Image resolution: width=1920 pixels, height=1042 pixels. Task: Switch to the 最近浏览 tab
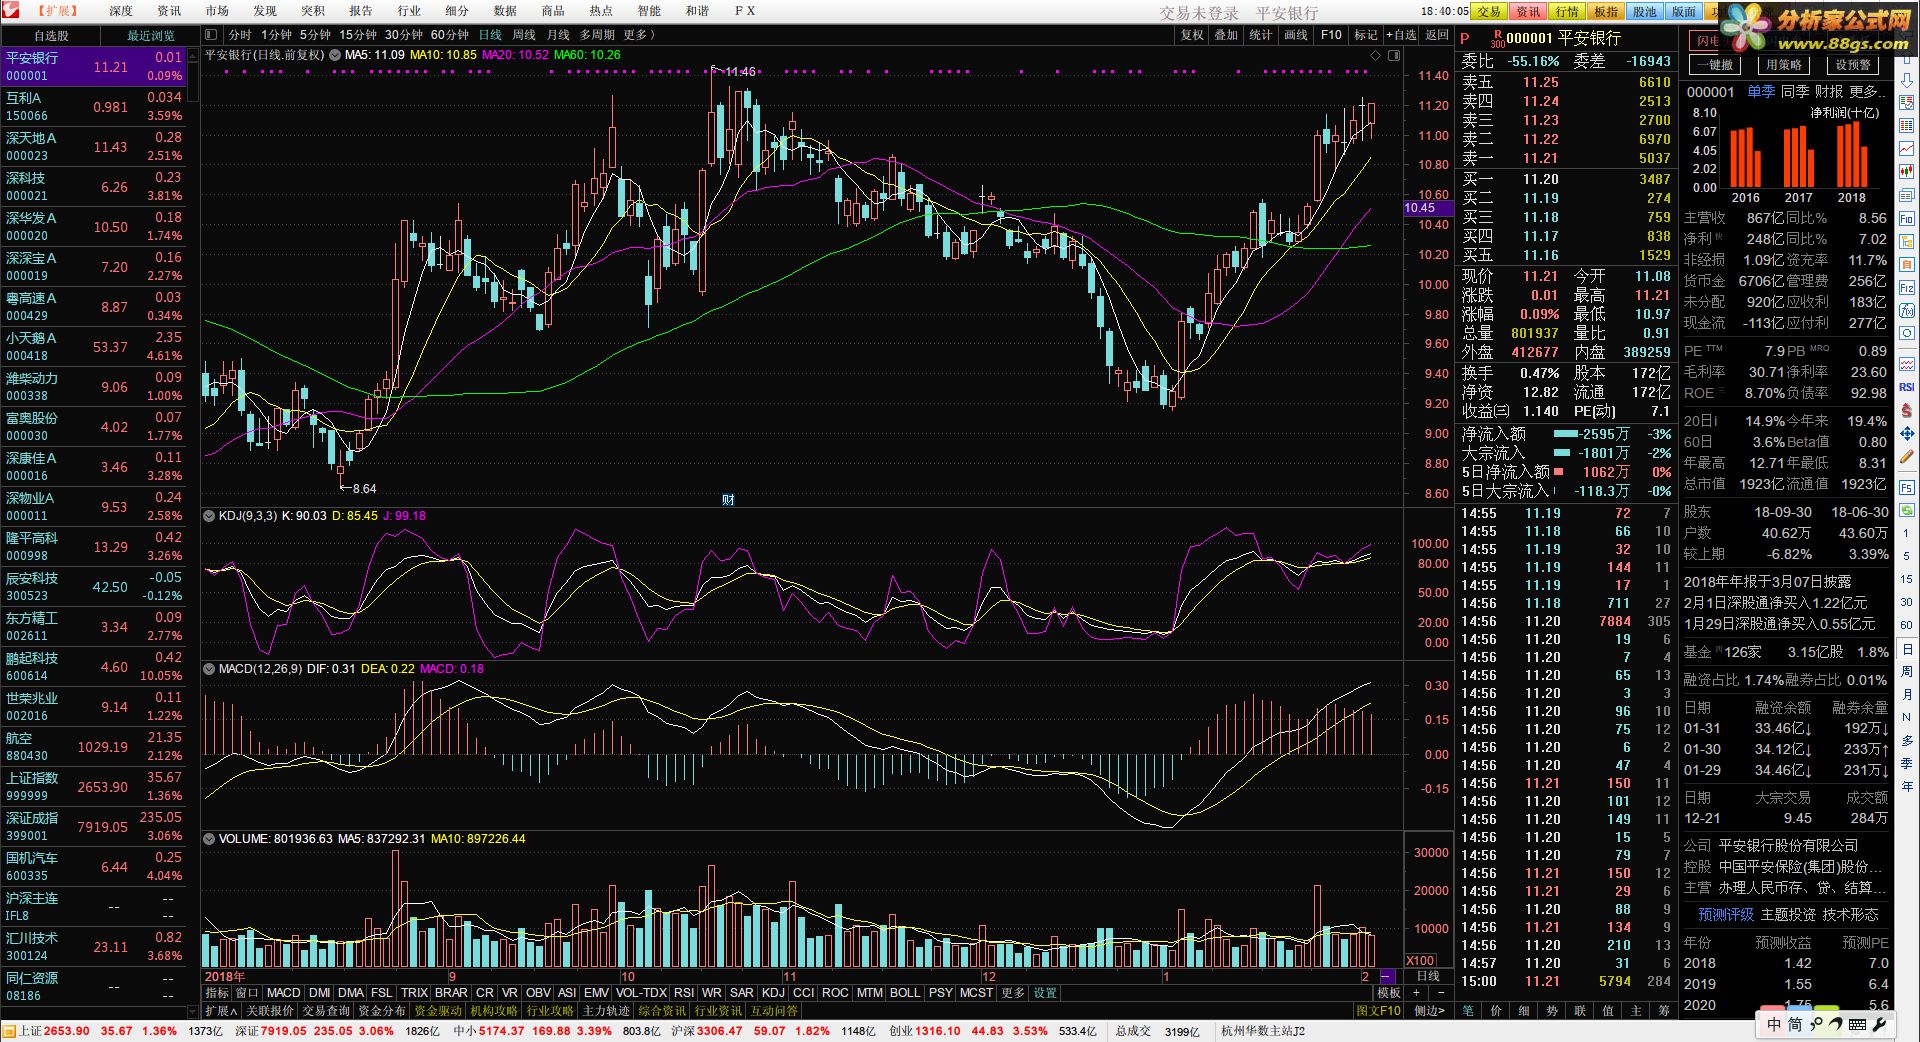(x=150, y=35)
